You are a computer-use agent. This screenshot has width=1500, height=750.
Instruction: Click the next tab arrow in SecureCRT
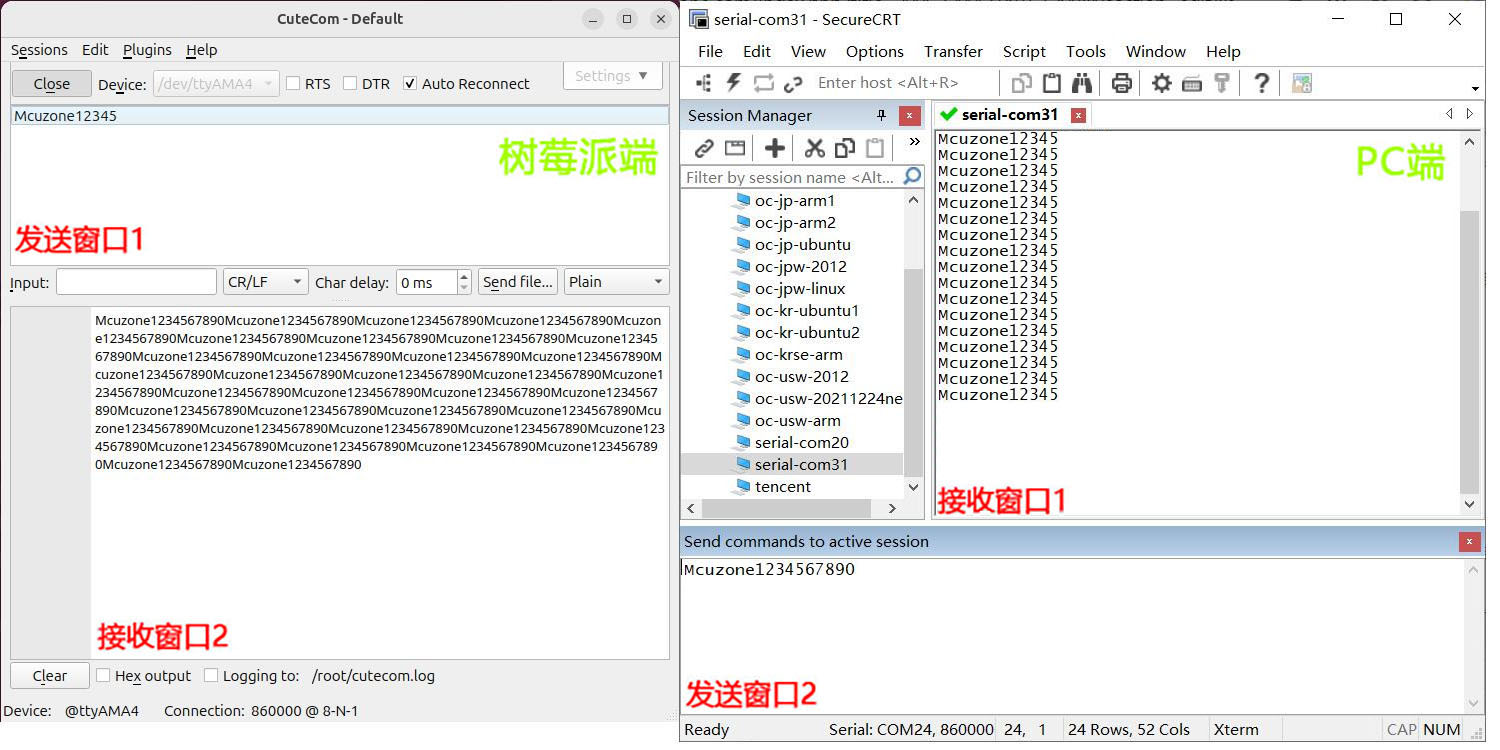pos(1470,114)
